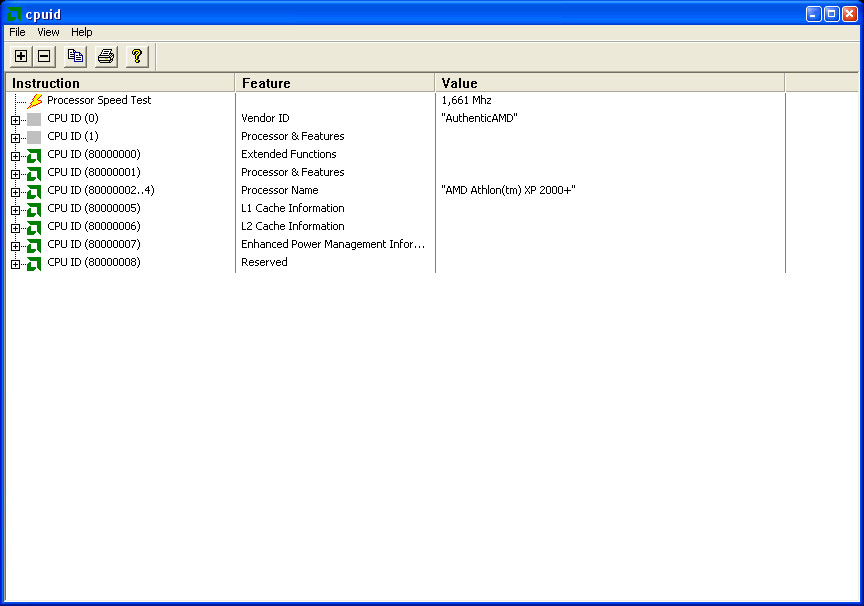Click the AMD icon beside CPU ID (80000006)
864x606 pixels.
coord(34,228)
